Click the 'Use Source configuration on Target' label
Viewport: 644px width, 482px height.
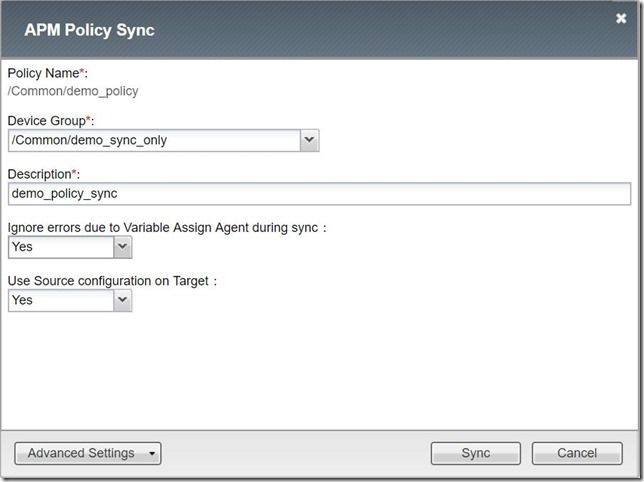pyautogui.click(x=112, y=281)
